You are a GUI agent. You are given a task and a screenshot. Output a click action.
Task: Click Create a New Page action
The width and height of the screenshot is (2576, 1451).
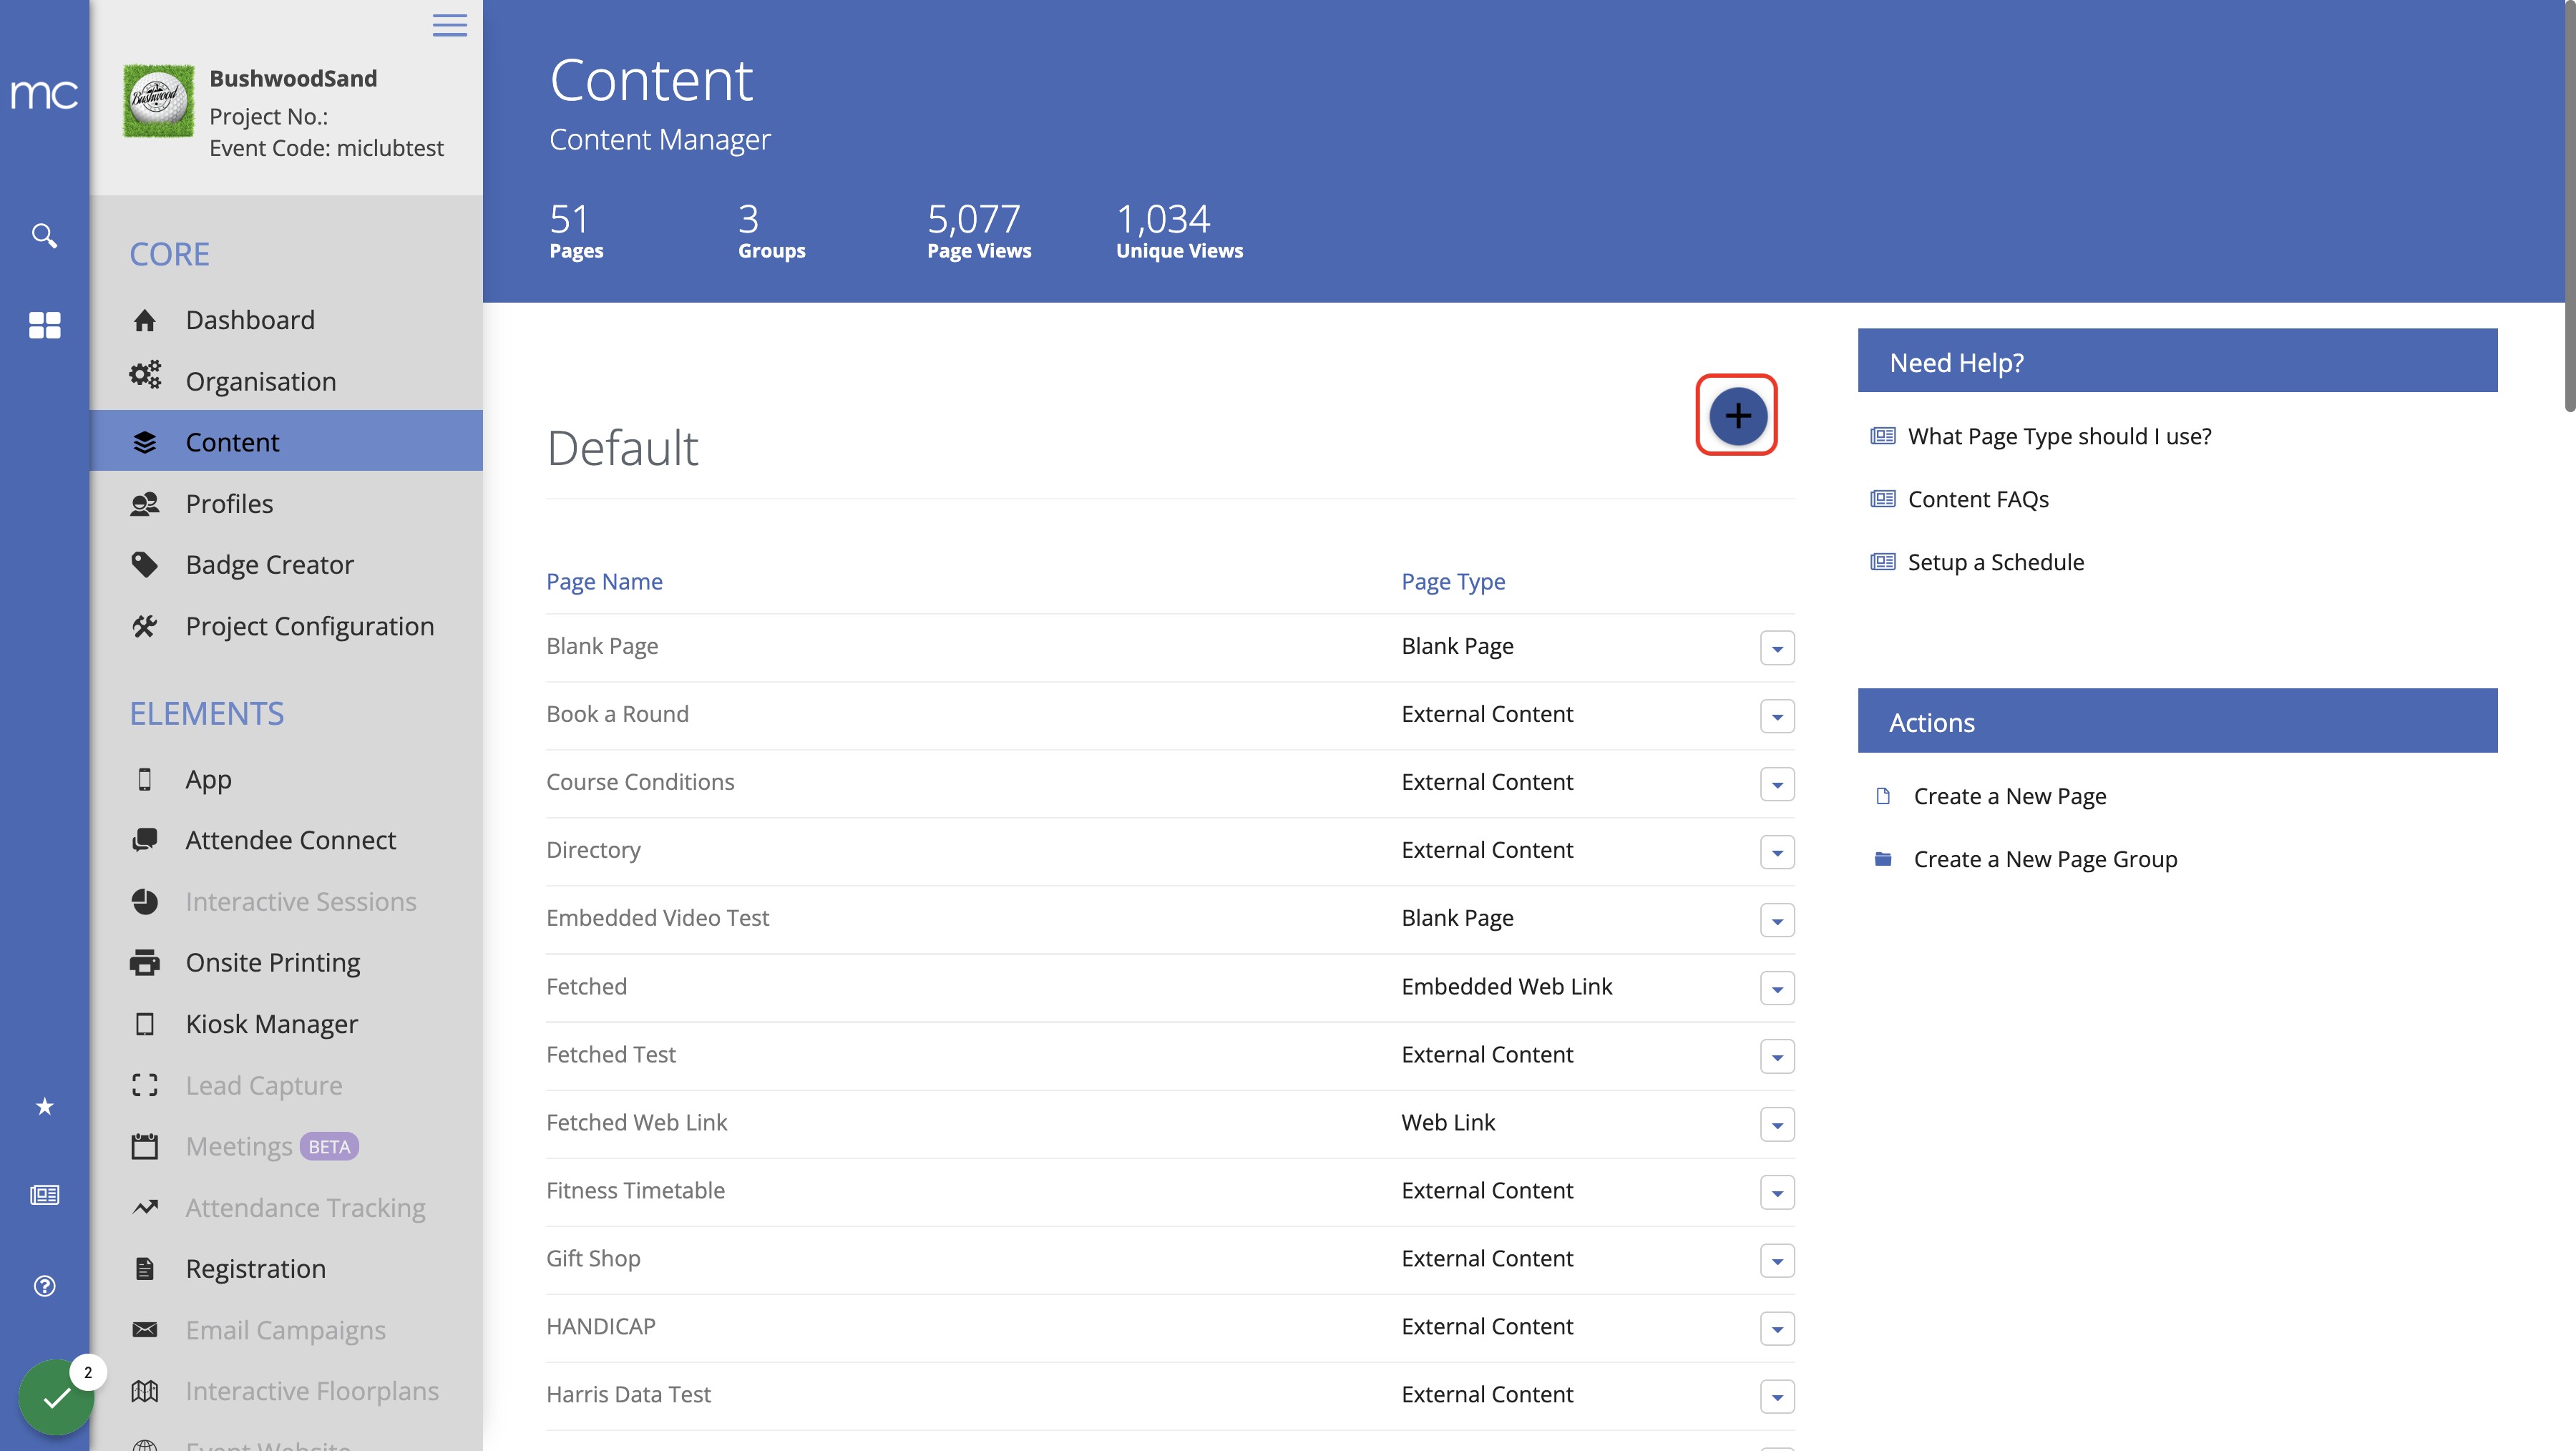point(2009,796)
